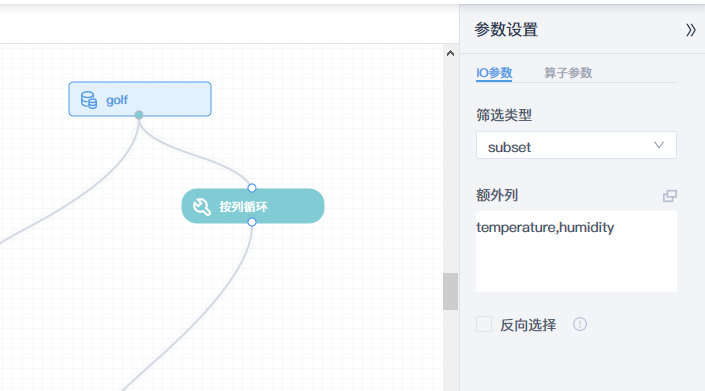705x391 pixels.
Task: Open the 筛选类型 subset dropdown
Action: [x=576, y=145]
